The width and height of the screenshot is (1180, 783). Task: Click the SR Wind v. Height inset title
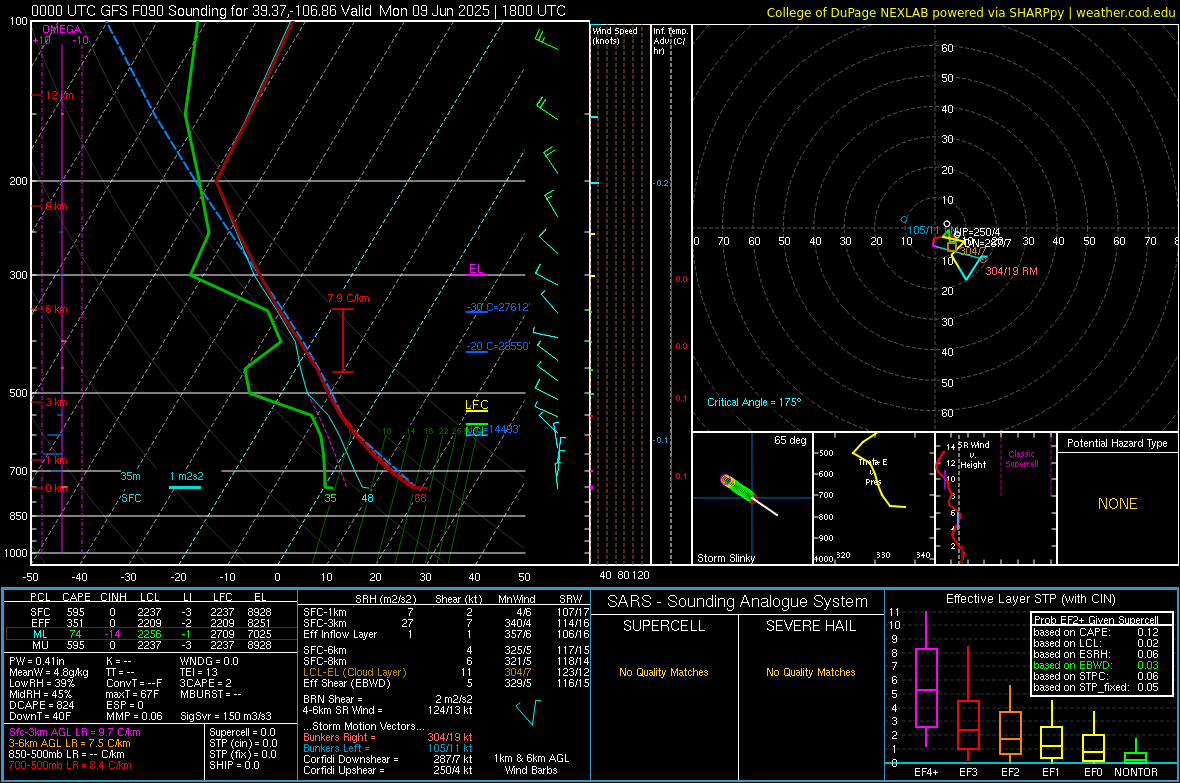tap(973, 455)
